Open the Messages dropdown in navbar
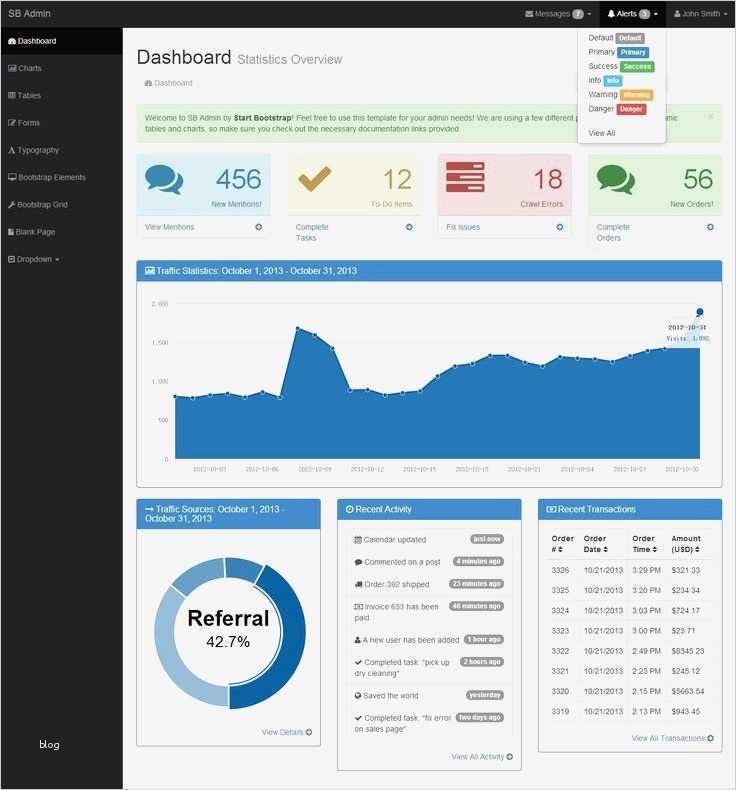The image size is (736, 790). (x=558, y=14)
